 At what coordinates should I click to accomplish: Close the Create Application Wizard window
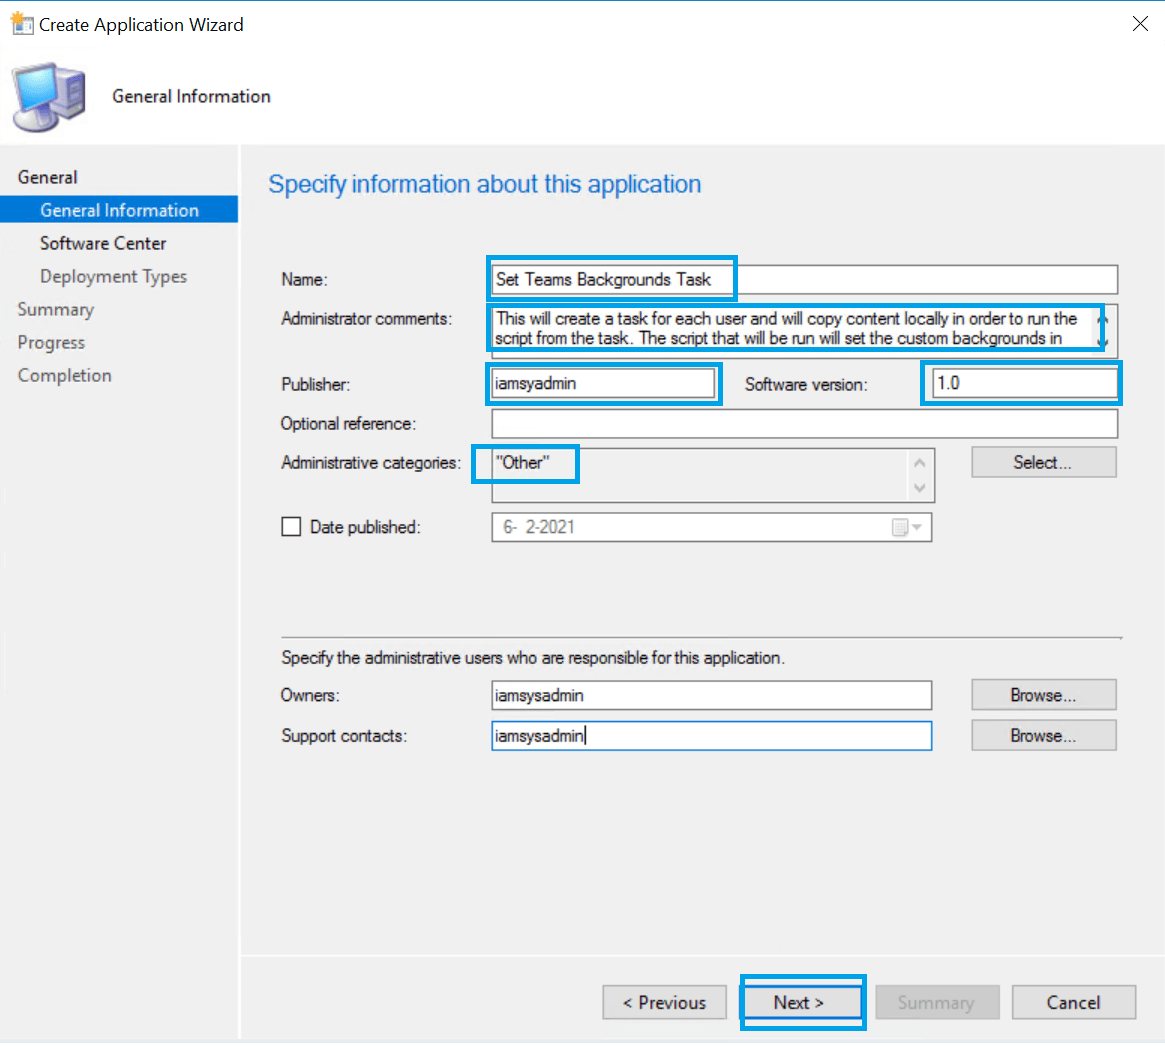pos(1140,24)
